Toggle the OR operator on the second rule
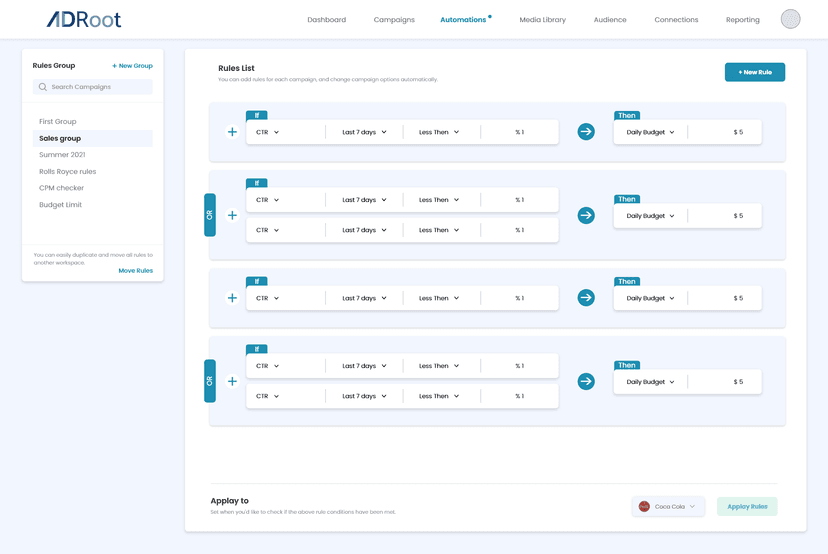 click(x=210, y=215)
